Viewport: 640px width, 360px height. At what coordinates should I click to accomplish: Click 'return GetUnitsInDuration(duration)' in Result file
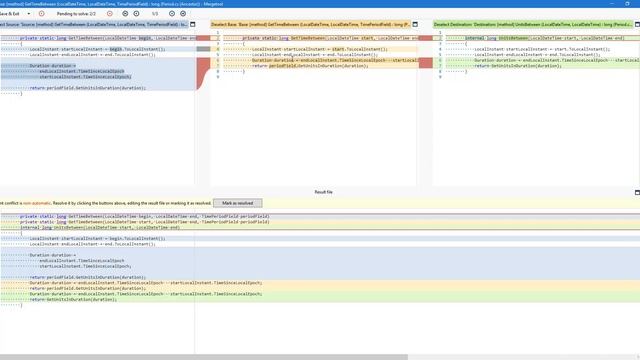(73, 299)
